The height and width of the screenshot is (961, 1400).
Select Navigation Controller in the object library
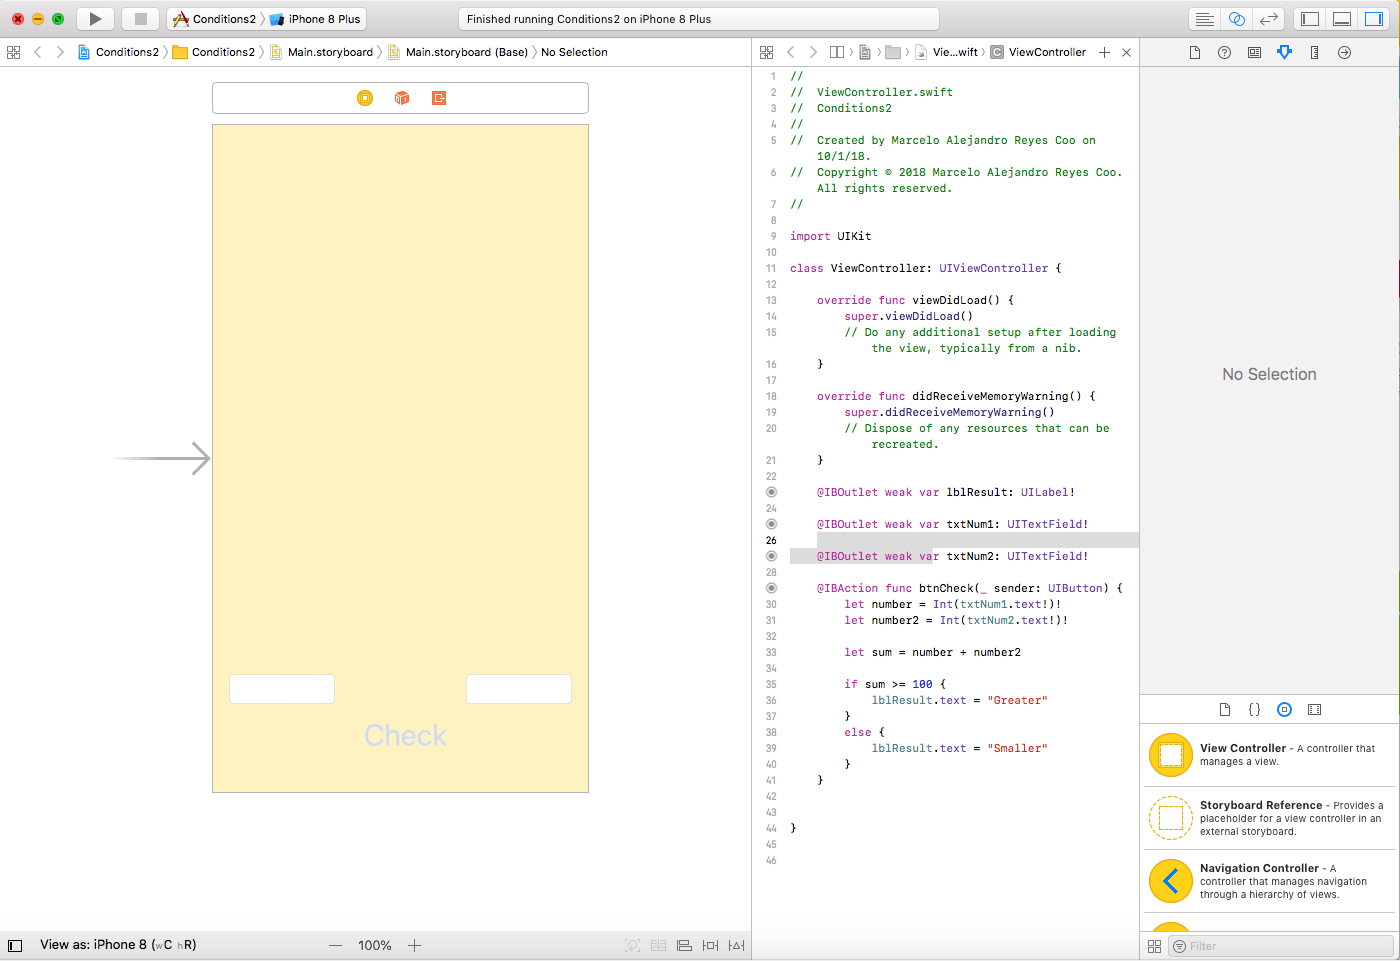tap(1269, 881)
